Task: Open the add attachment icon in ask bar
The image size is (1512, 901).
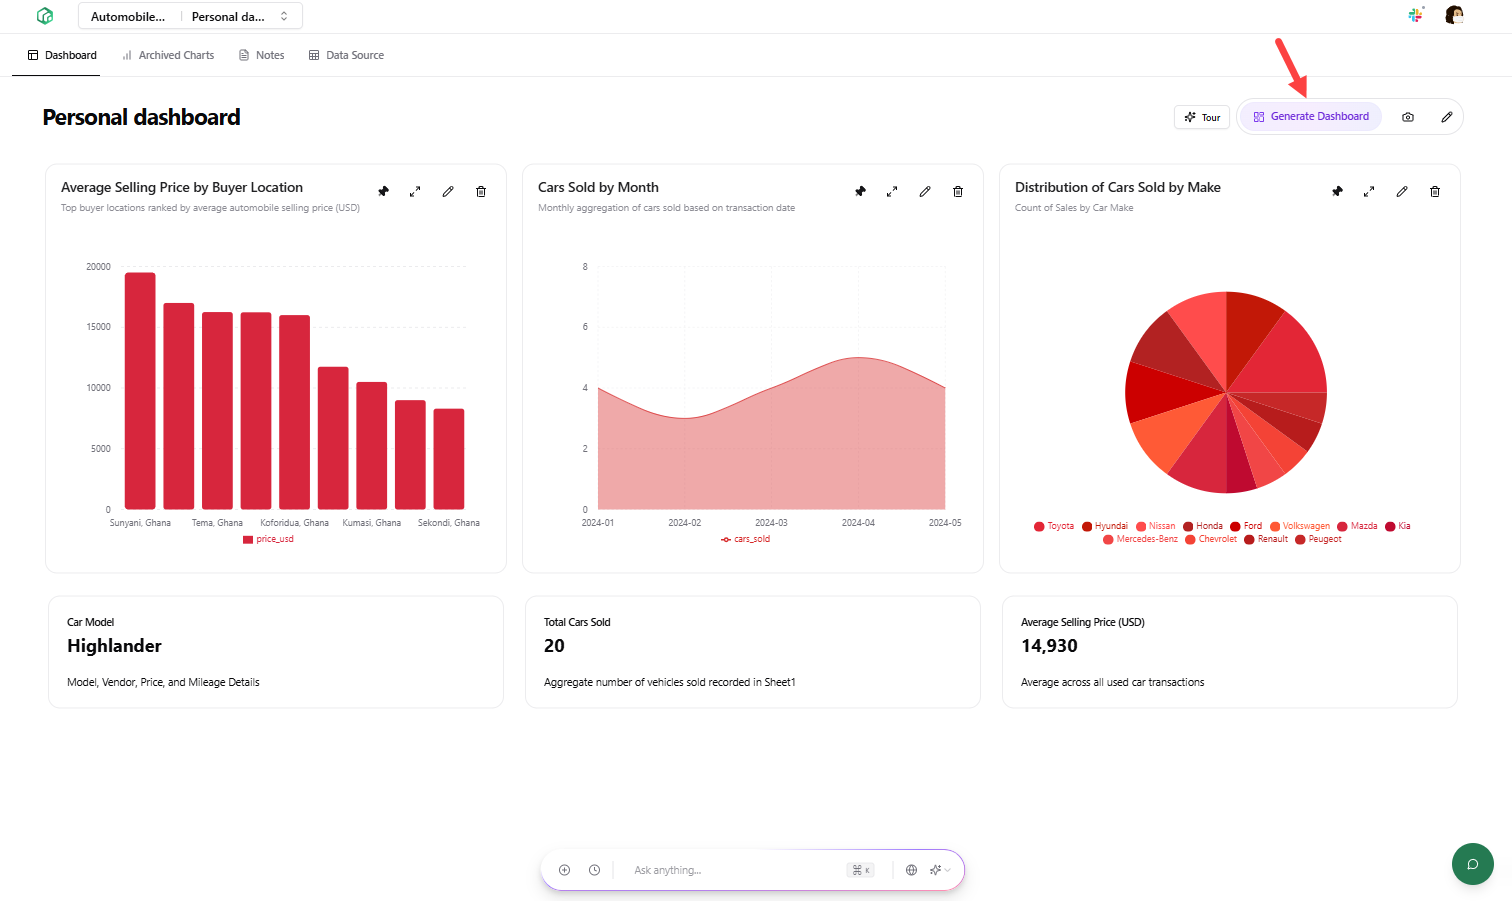Action: coord(564,870)
